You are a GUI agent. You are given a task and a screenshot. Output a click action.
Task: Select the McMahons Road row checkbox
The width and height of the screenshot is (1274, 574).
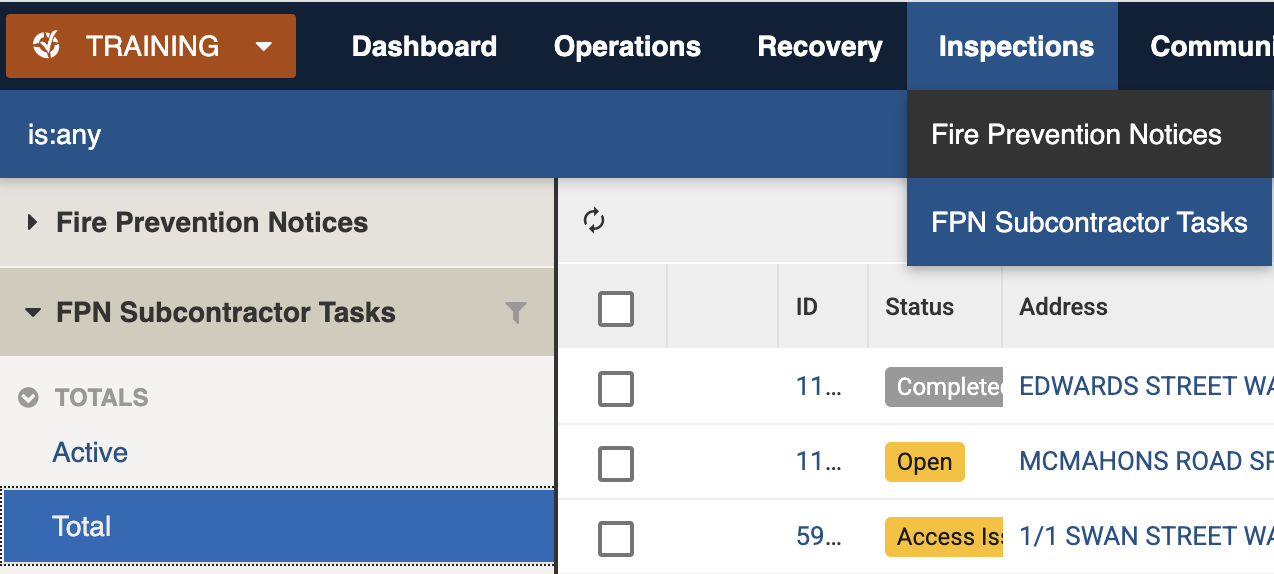click(x=616, y=463)
